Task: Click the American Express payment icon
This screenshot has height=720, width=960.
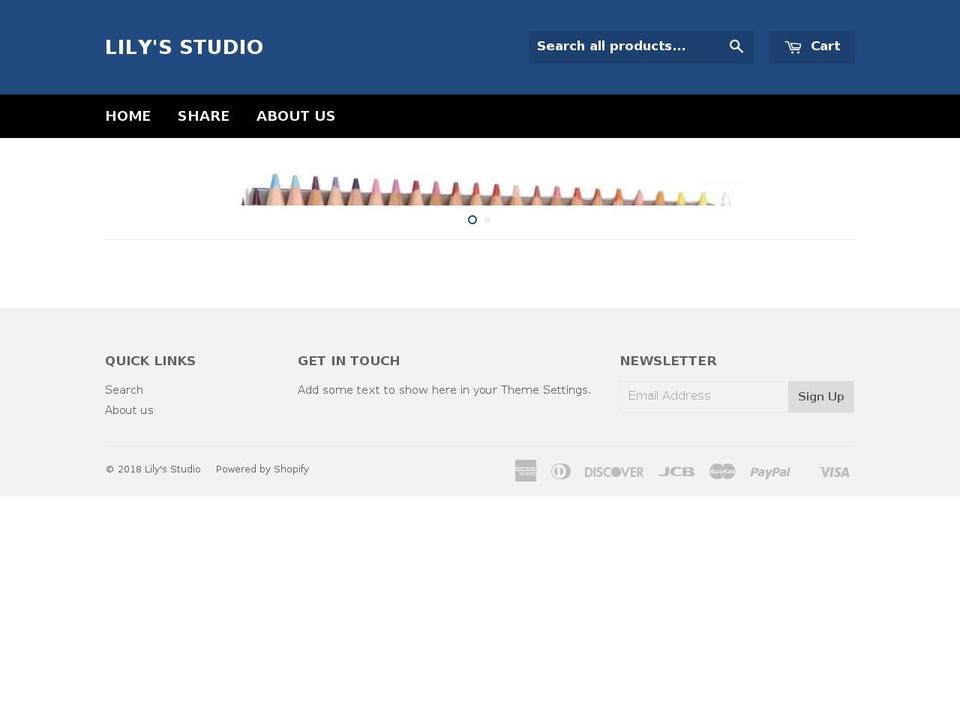Action: click(525, 471)
